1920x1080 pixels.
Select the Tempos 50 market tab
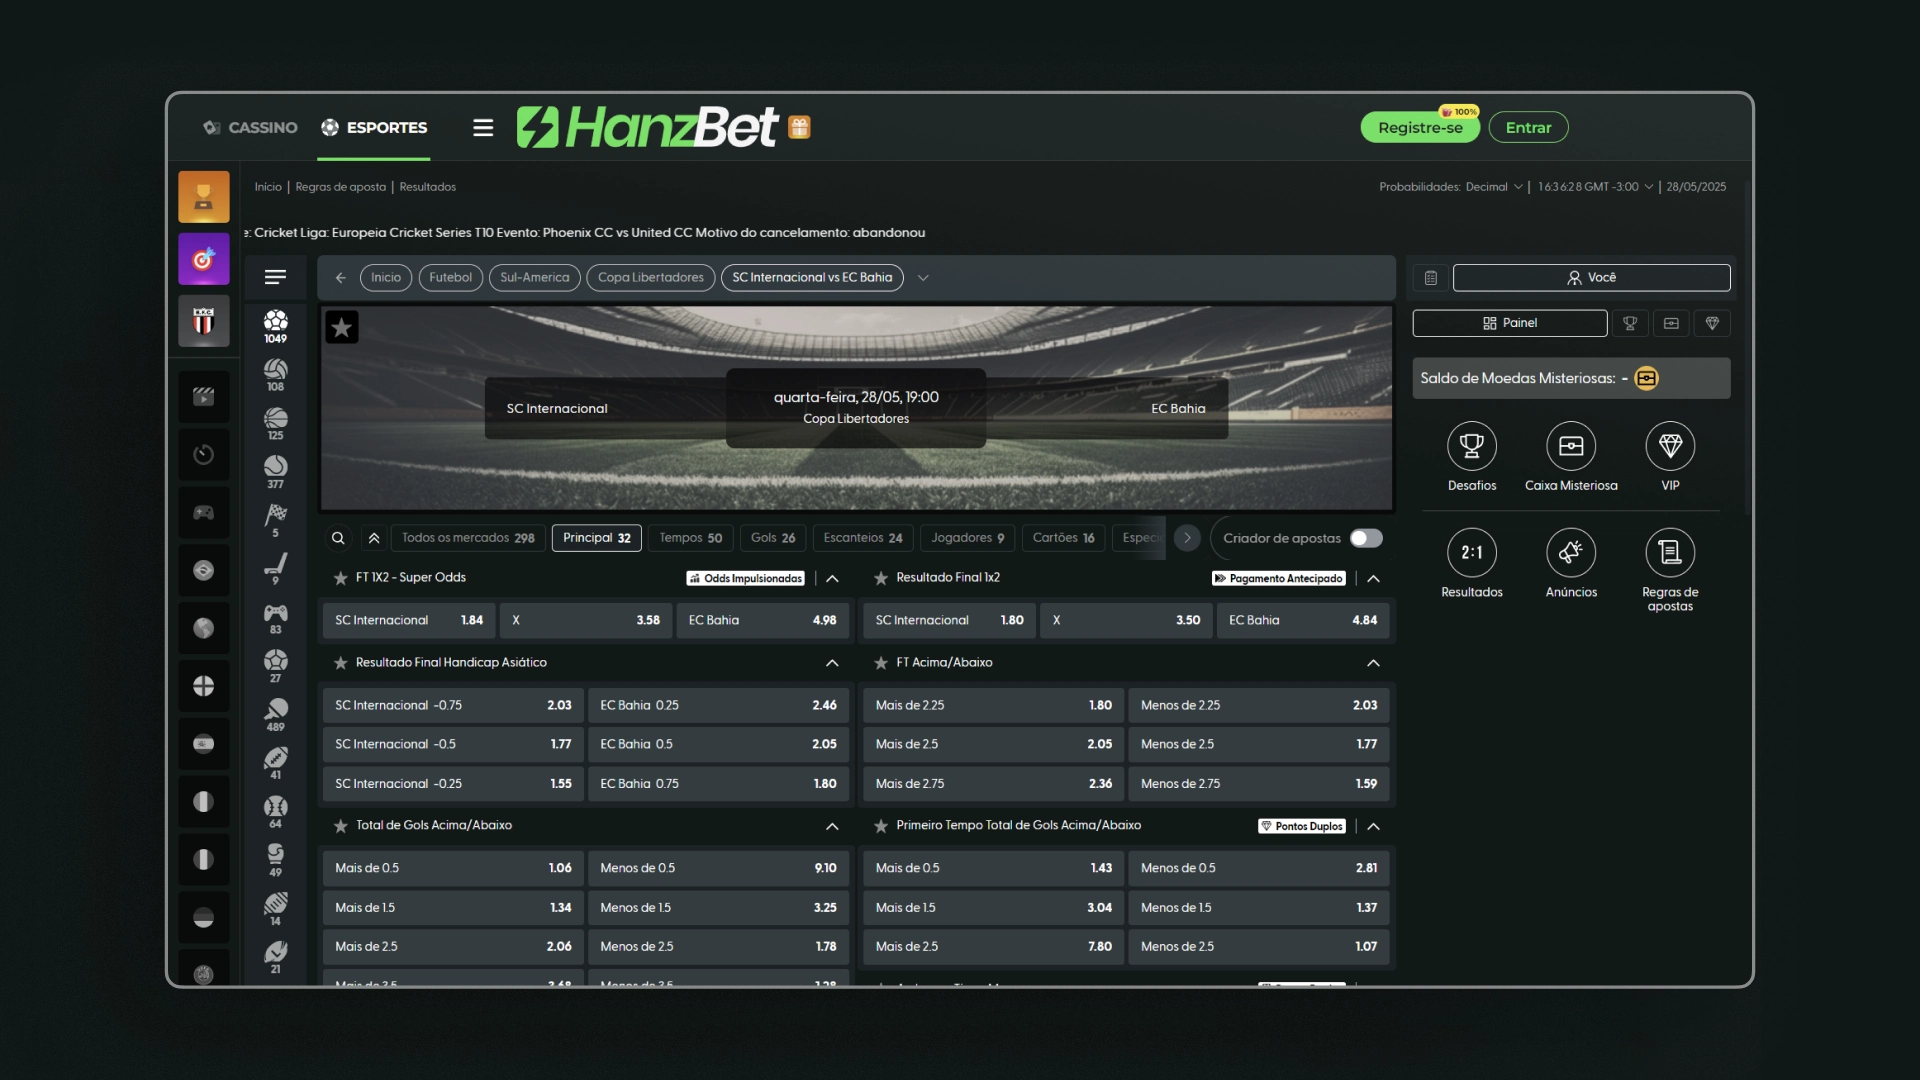(691, 538)
